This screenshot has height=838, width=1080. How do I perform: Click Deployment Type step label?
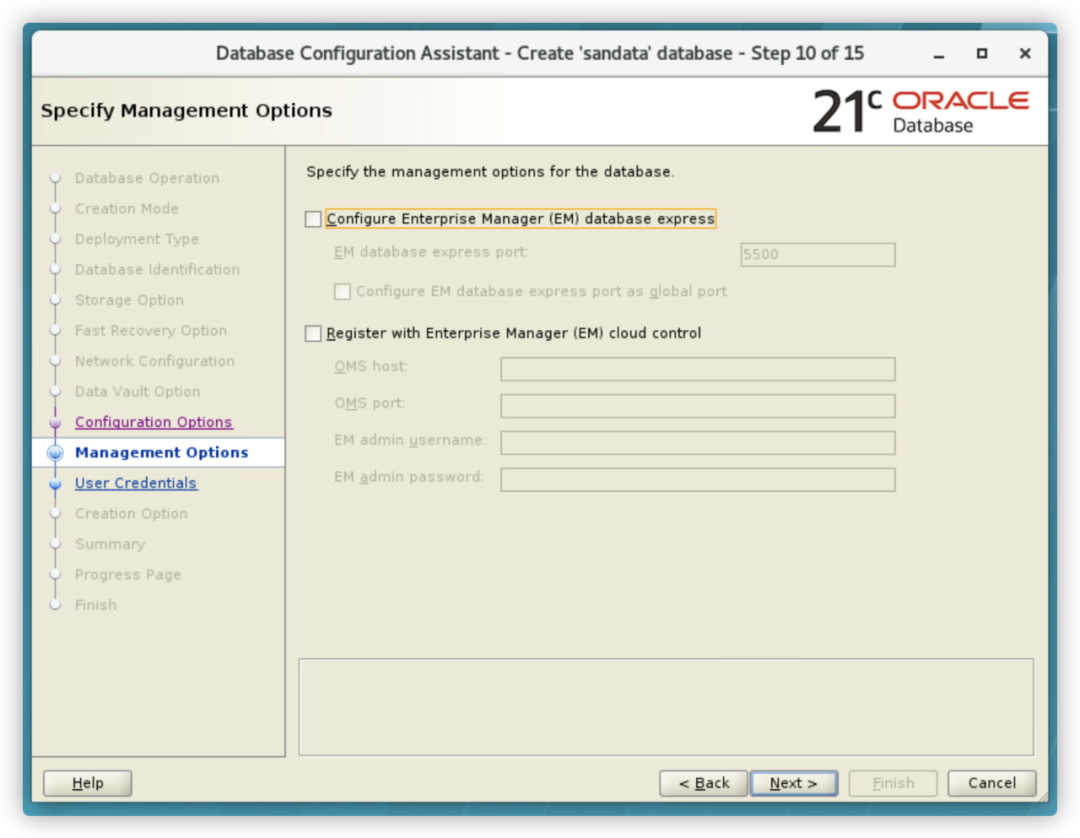click(137, 239)
